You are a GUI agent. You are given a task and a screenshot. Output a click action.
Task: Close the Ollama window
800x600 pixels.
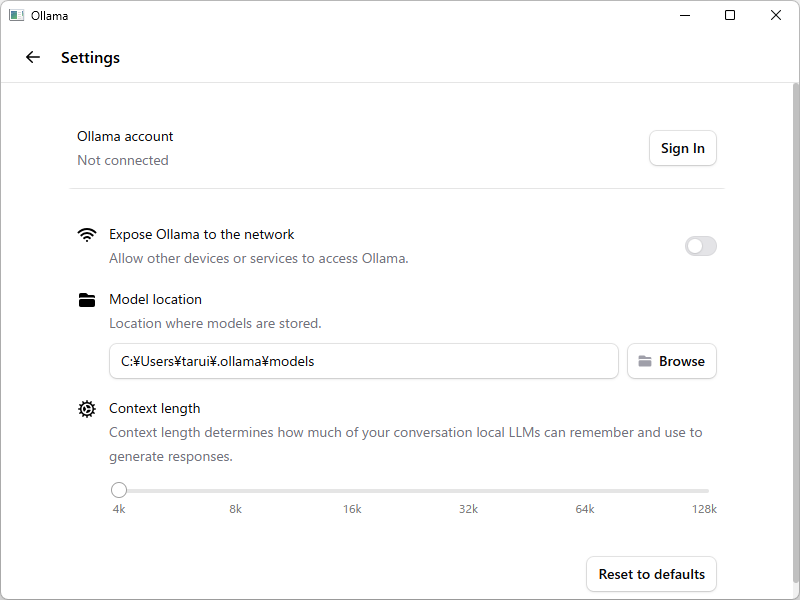(x=776, y=15)
